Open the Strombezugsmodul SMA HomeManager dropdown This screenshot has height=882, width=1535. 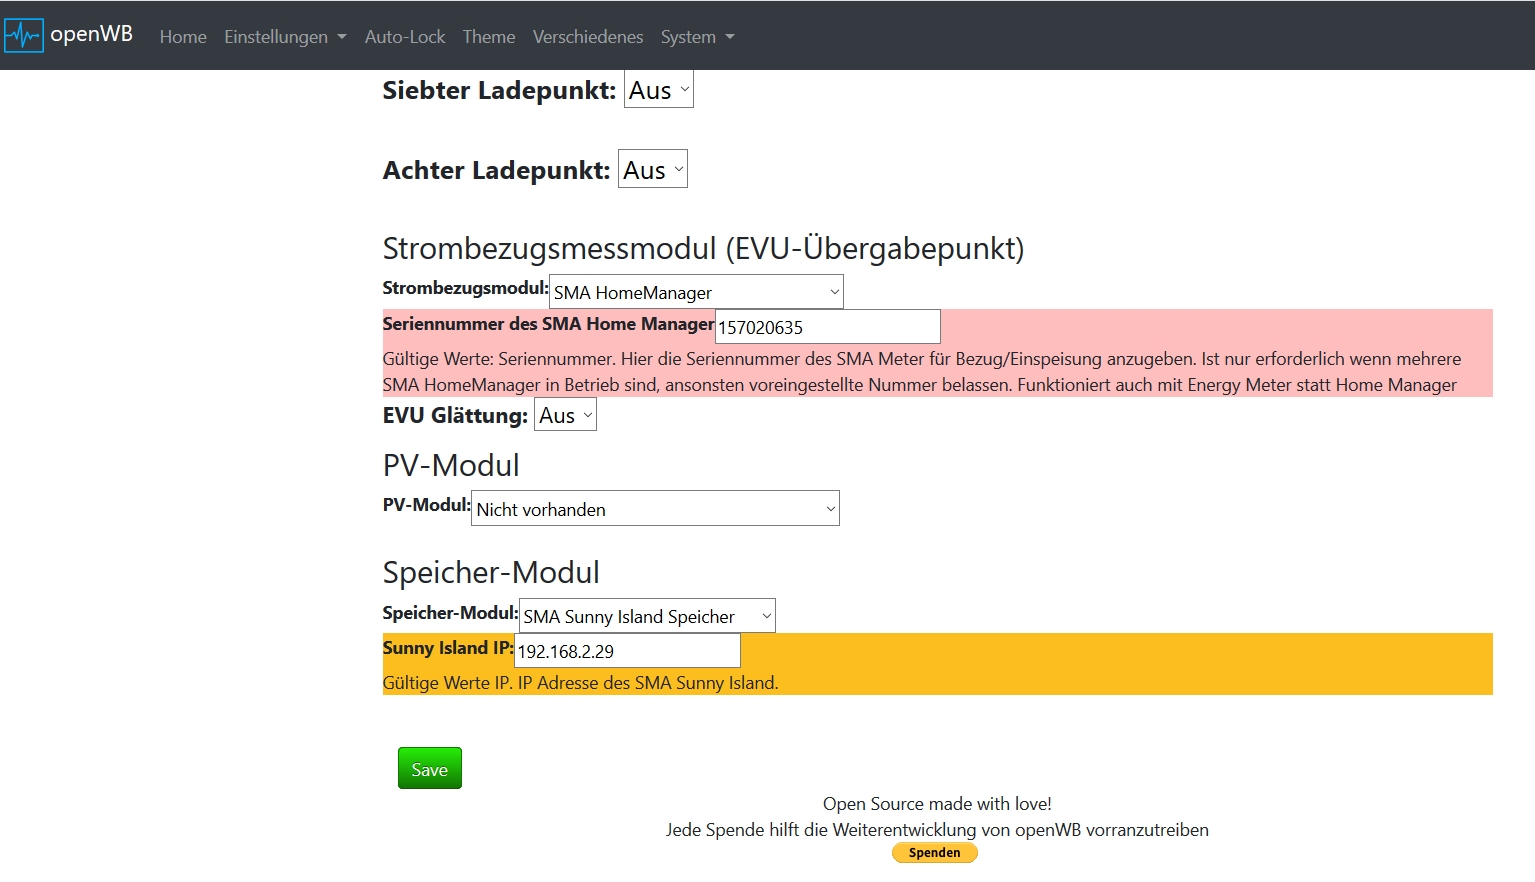(x=697, y=292)
